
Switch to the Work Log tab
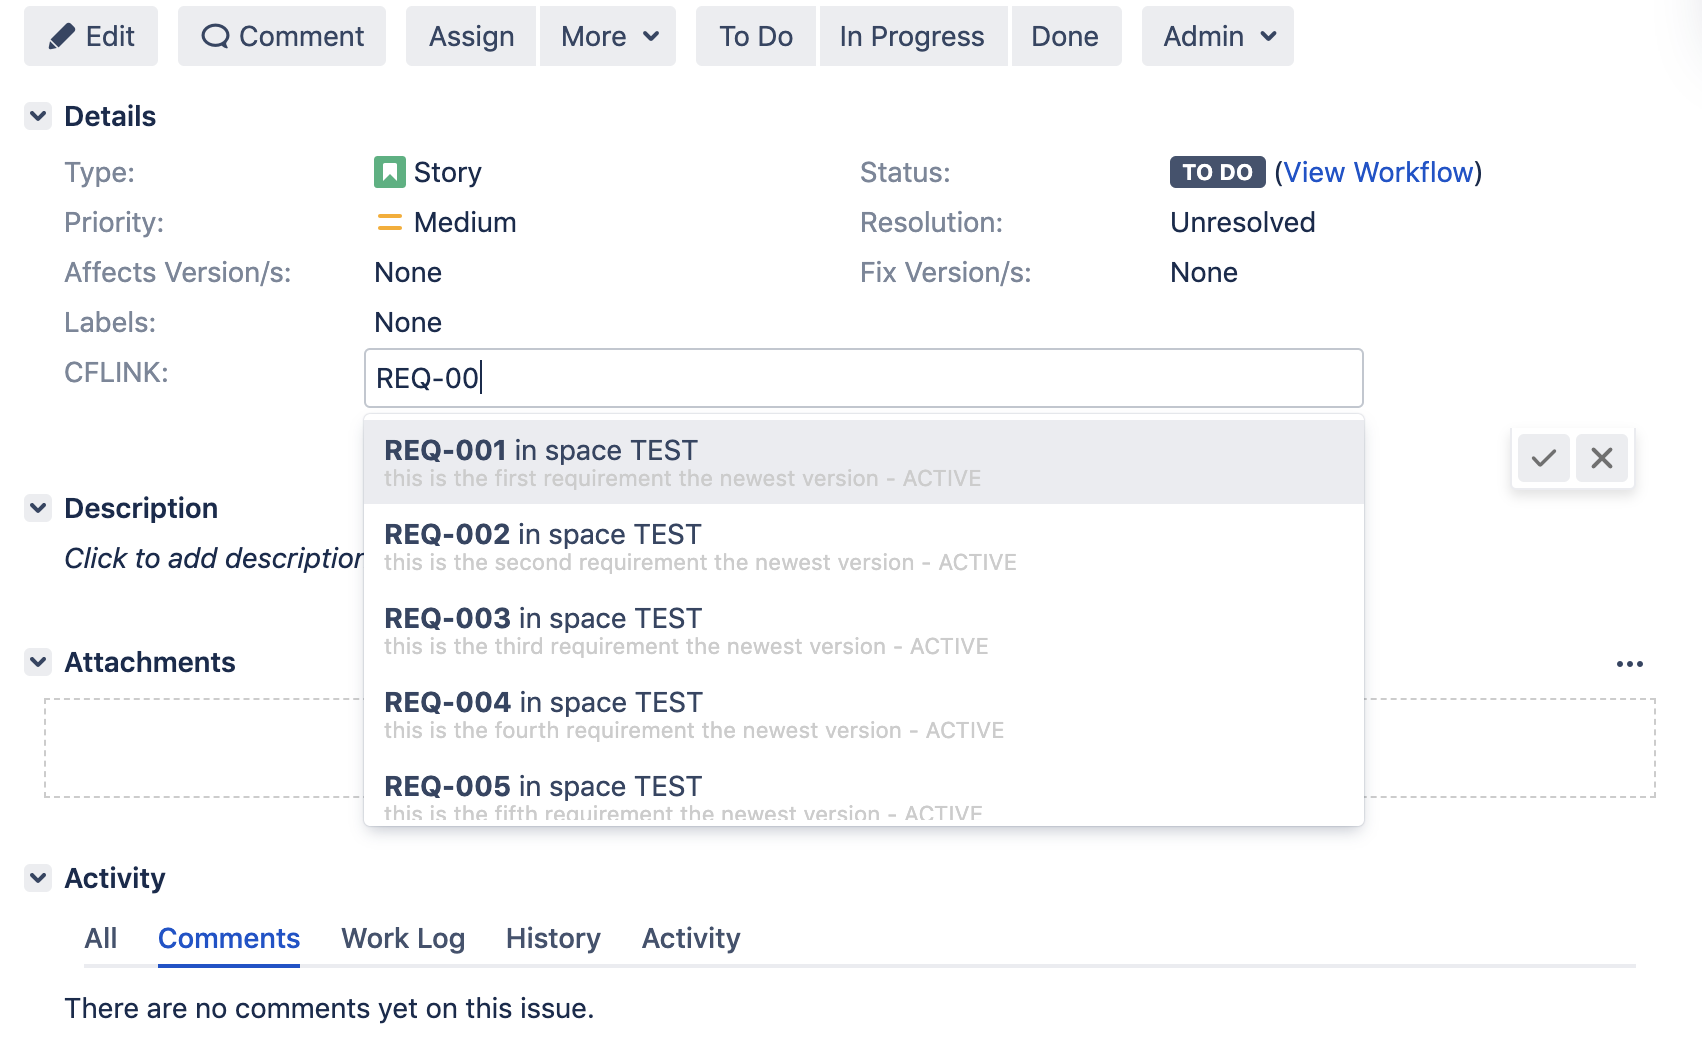click(402, 938)
